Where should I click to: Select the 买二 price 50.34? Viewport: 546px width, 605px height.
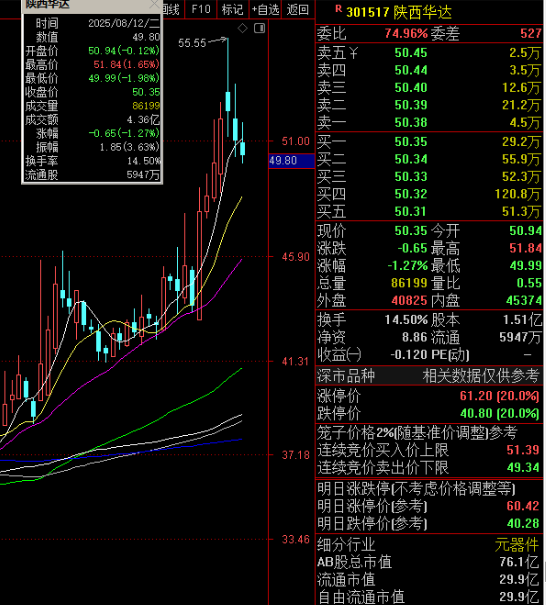tap(411, 159)
